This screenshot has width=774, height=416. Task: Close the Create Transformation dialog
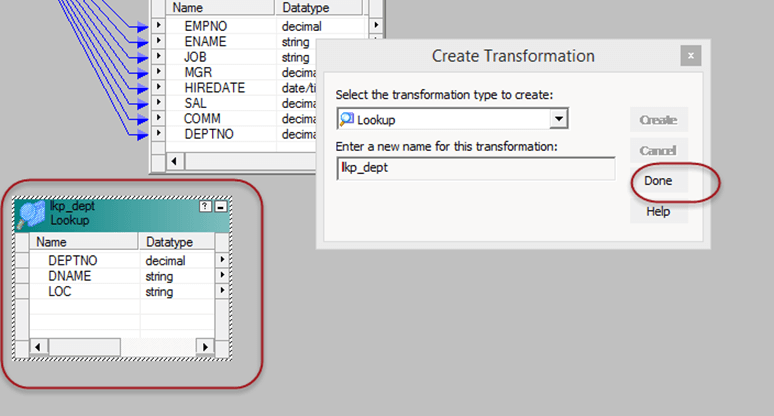pyautogui.click(x=689, y=56)
